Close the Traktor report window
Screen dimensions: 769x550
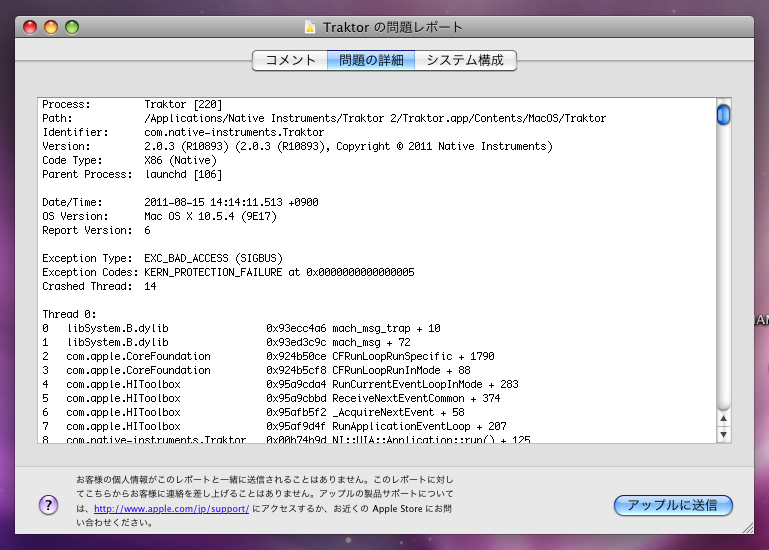point(30,27)
